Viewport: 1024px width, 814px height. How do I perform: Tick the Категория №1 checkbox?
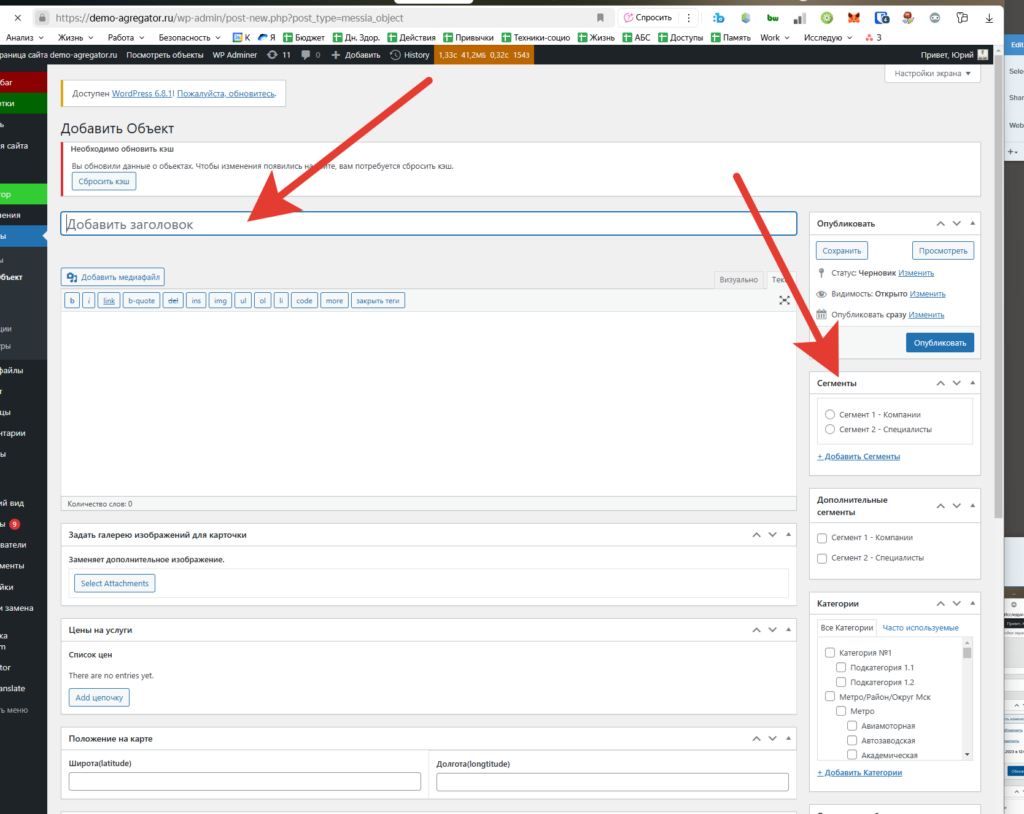(x=829, y=652)
